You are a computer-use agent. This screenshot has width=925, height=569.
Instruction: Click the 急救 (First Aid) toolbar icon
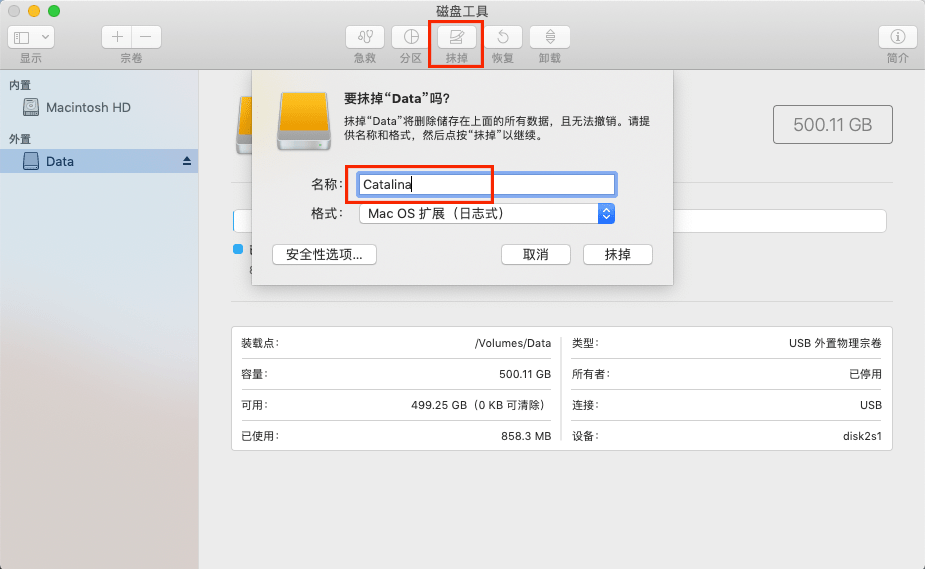click(364, 37)
